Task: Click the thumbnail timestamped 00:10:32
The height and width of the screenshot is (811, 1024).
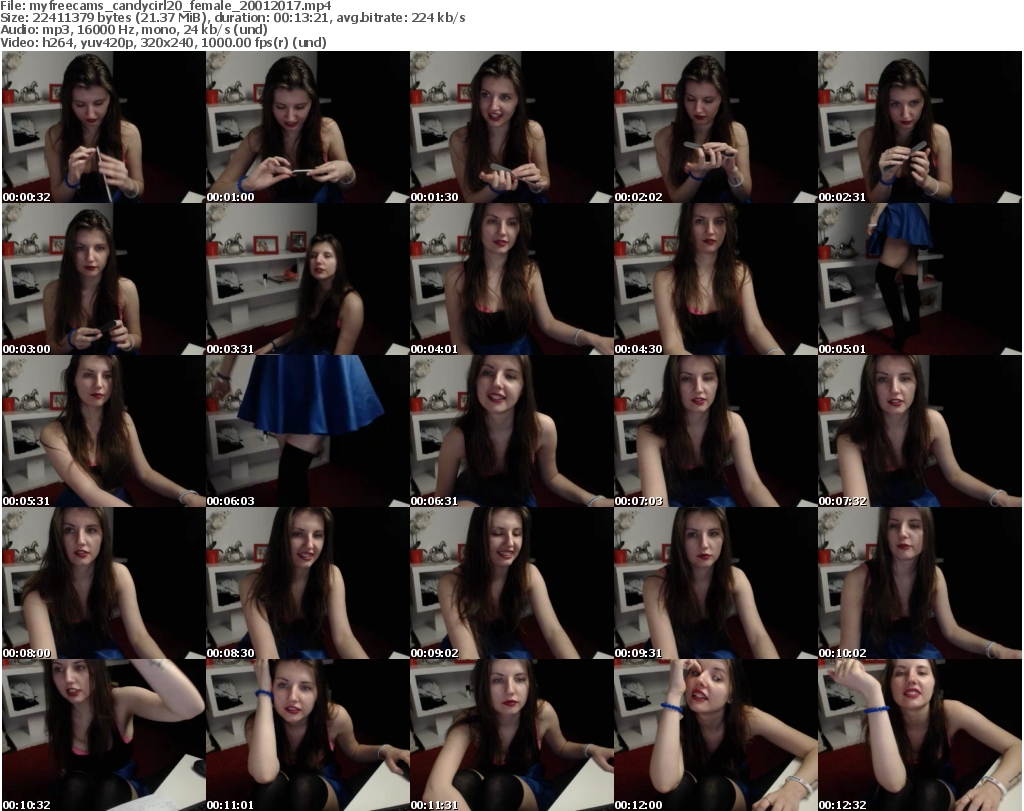Action: tap(104, 735)
